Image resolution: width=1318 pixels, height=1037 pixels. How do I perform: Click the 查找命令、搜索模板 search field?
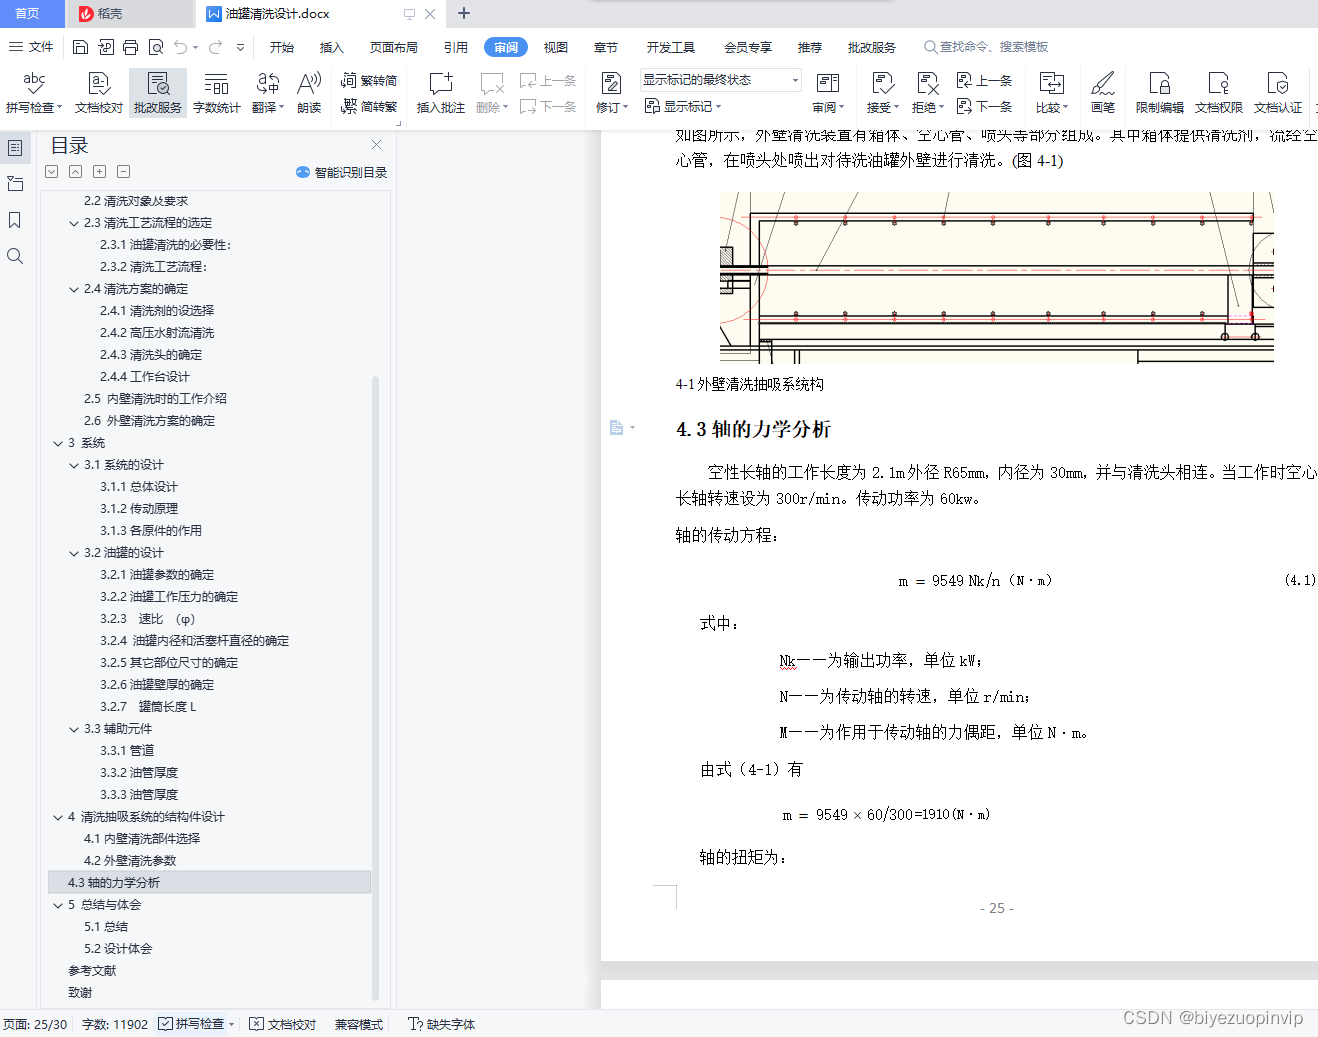point(986,47)
